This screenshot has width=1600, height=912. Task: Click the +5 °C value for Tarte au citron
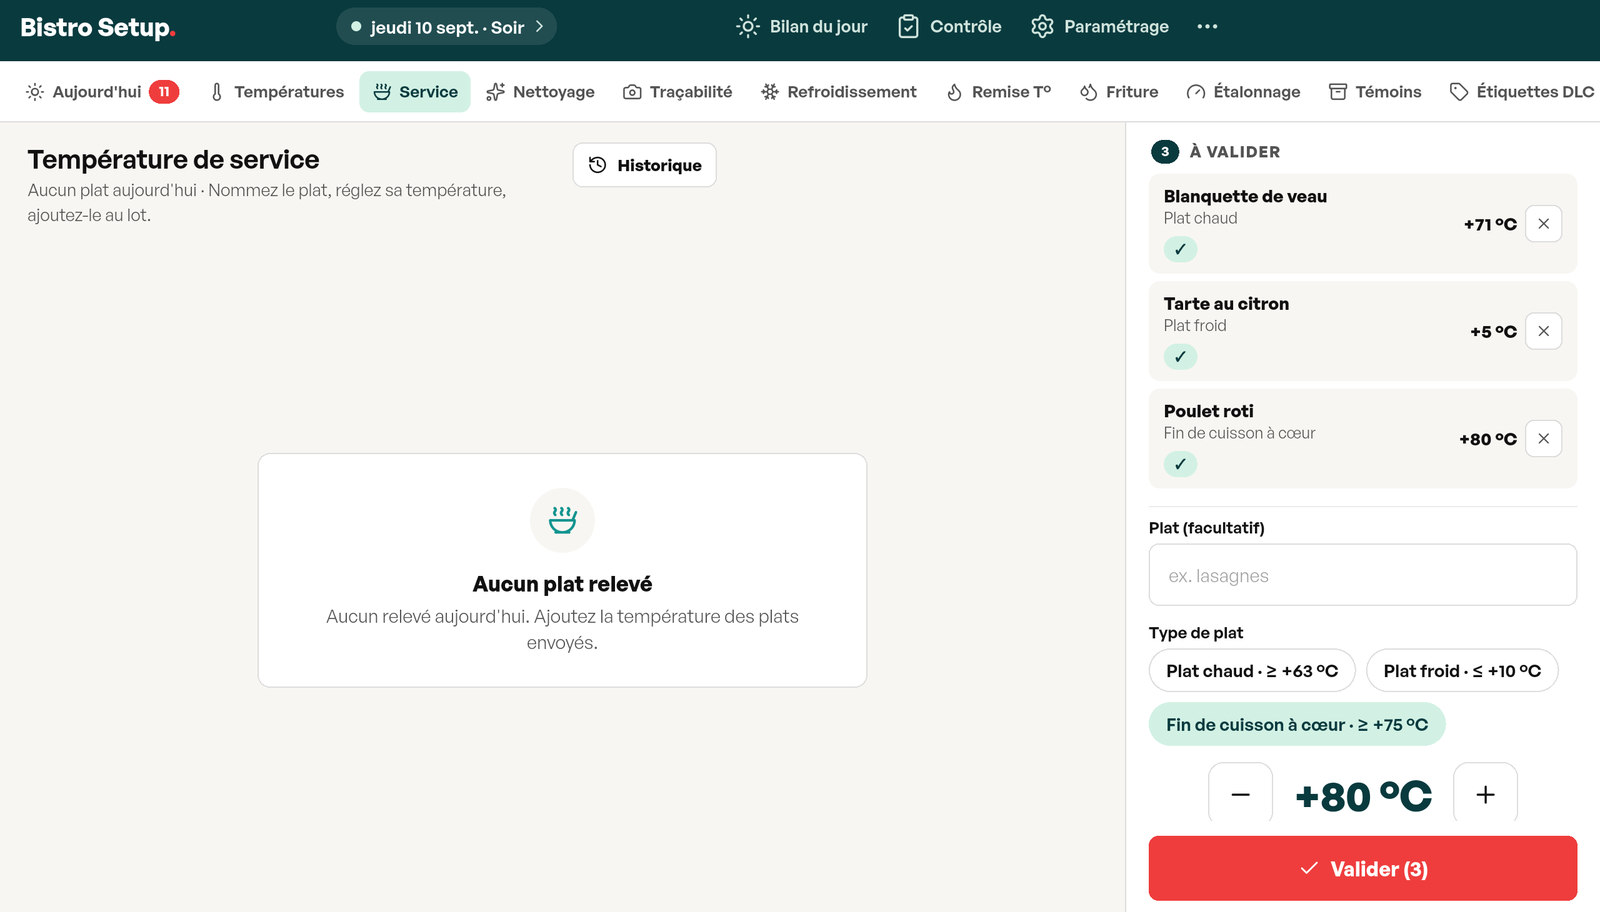pos(1493,332)
